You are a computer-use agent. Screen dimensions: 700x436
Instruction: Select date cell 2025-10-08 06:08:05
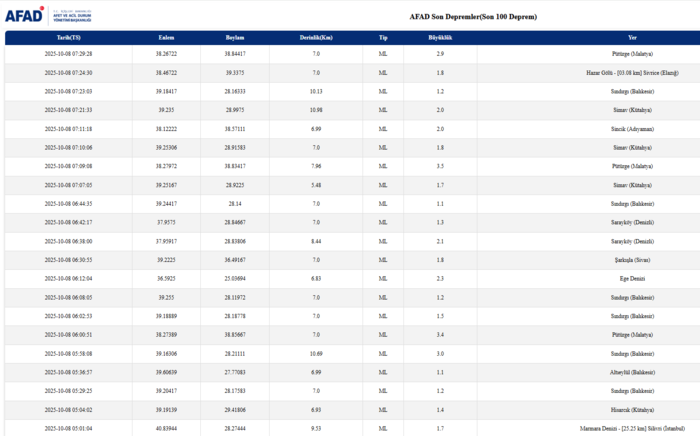pyautogui.click(x=68, y=298)
